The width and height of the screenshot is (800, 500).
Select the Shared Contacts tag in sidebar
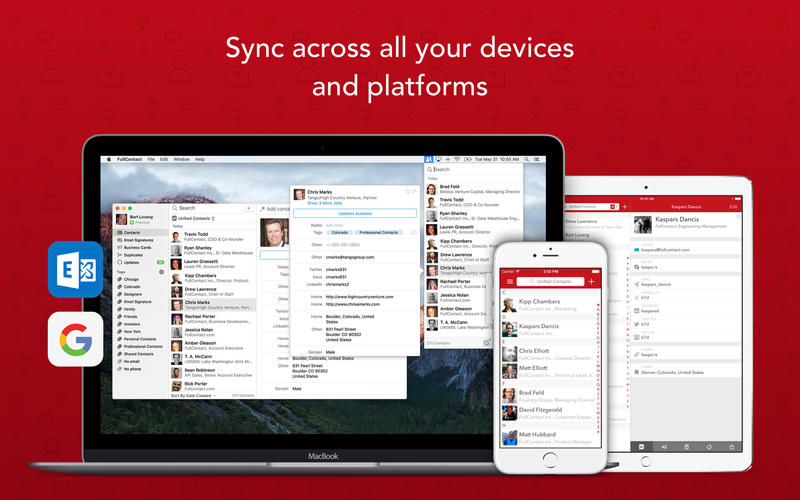click(140, 354)
